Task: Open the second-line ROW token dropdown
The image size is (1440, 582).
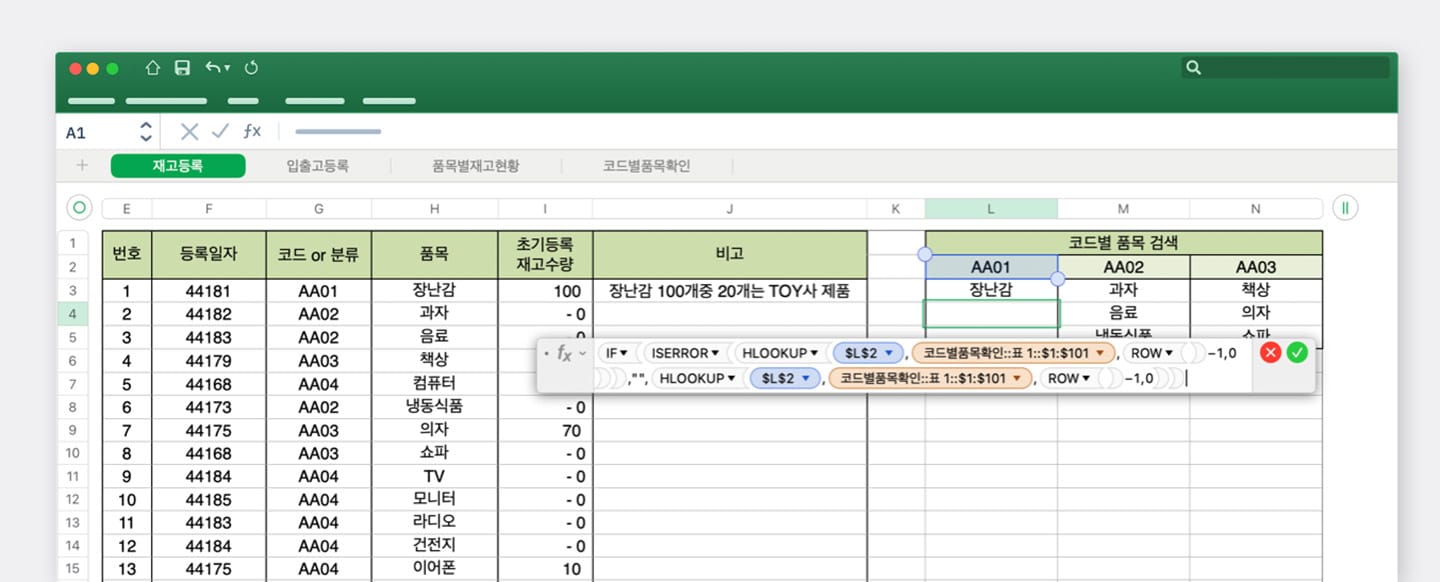Action: click(1086, 378)
